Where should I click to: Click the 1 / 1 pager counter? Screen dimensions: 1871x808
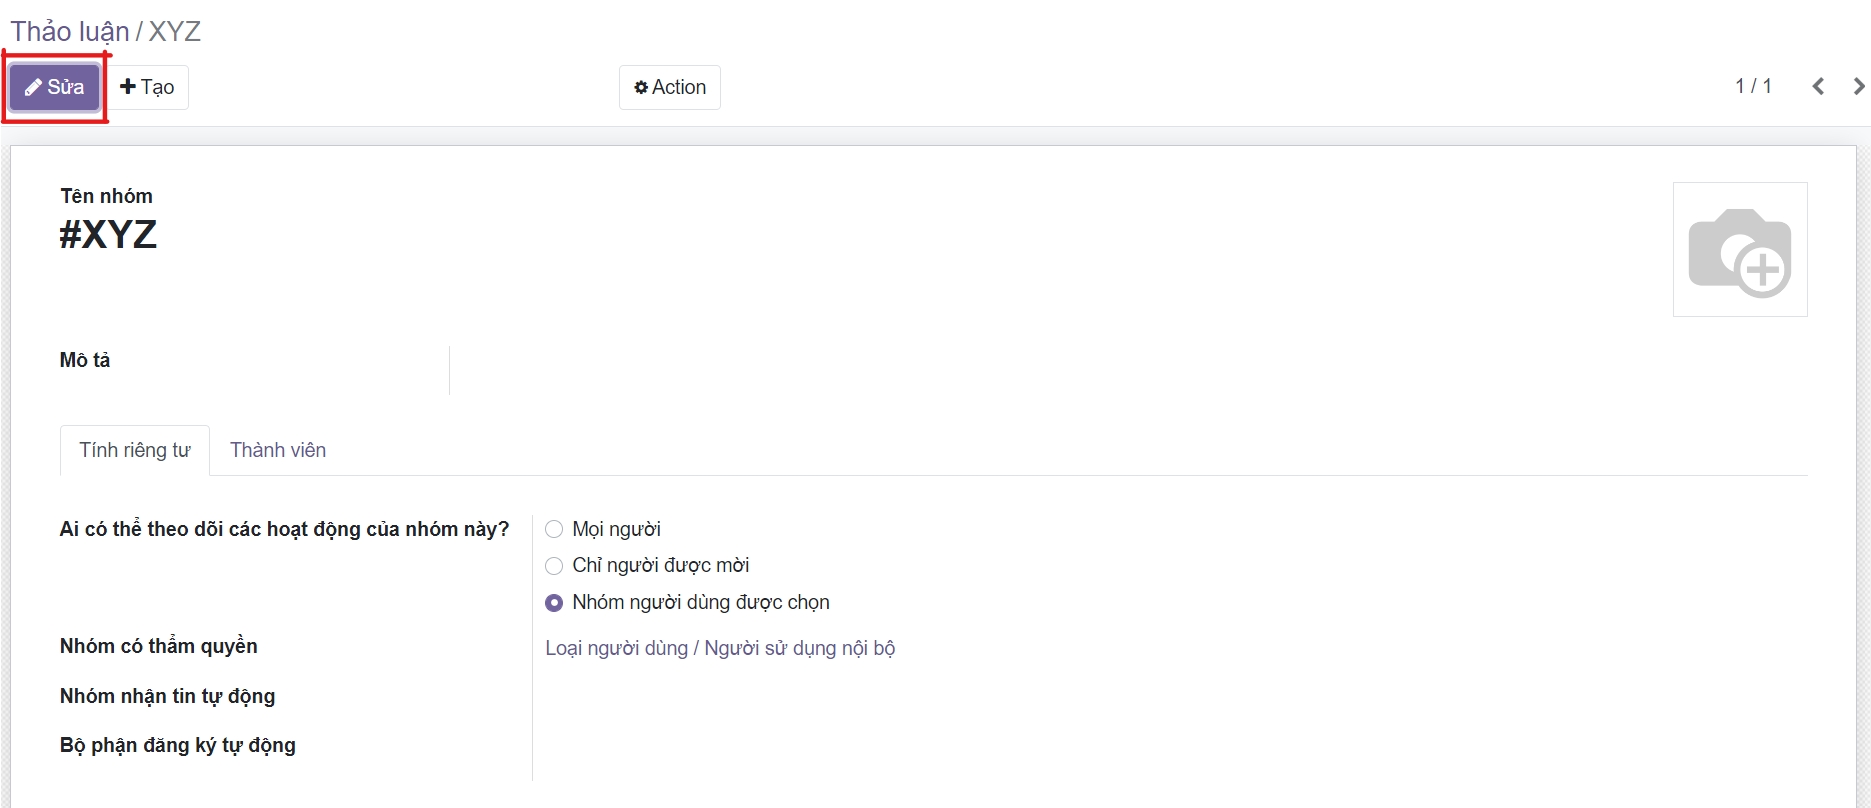coord(1753,87)
